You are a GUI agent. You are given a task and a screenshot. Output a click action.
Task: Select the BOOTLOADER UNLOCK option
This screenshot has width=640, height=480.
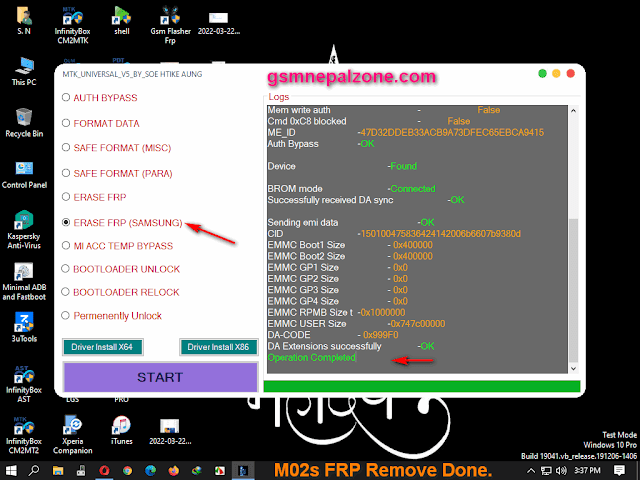(121, 269)
